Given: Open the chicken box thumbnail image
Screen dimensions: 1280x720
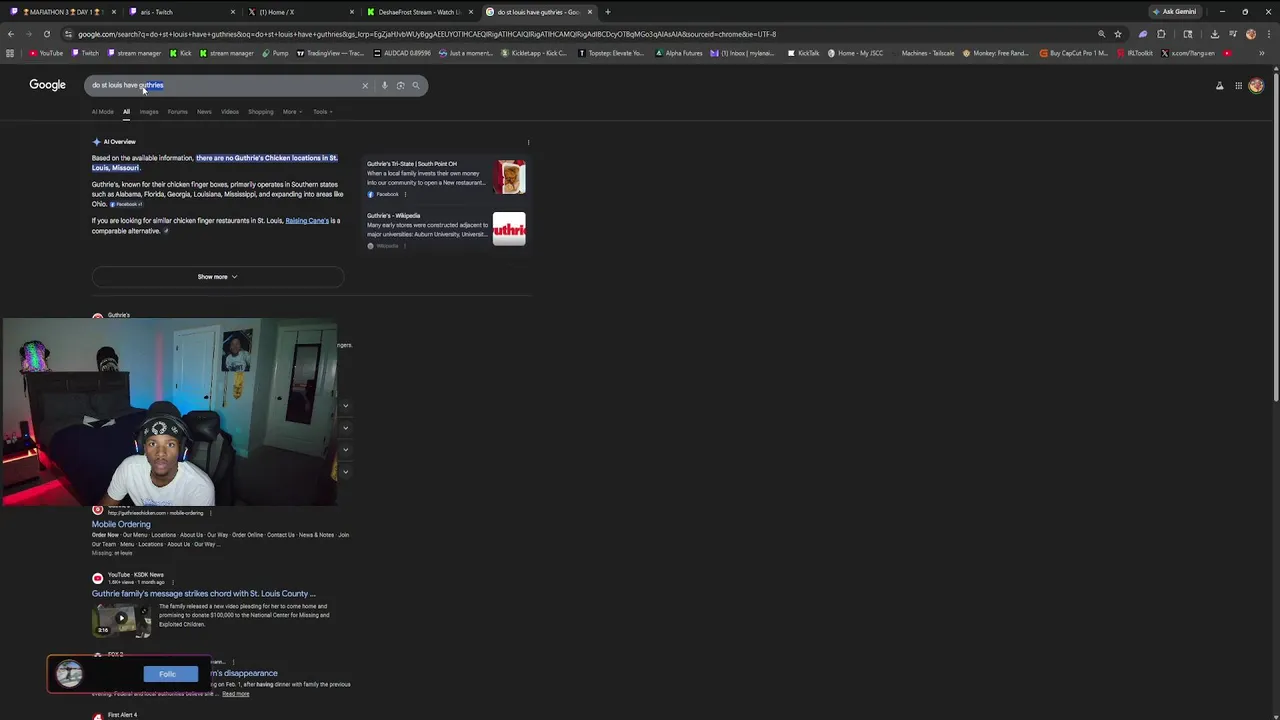Looking at the screenshot, I should (x=509, y=178).
